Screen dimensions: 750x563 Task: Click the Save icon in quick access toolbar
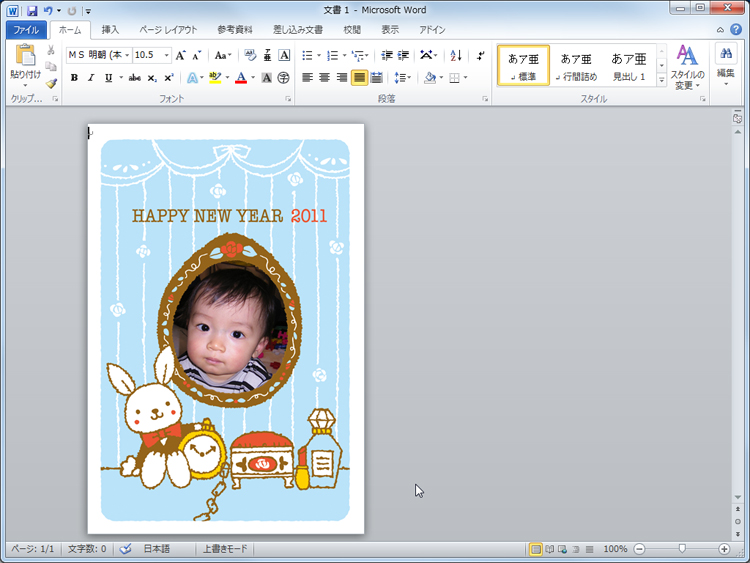(x=32, y=11)
